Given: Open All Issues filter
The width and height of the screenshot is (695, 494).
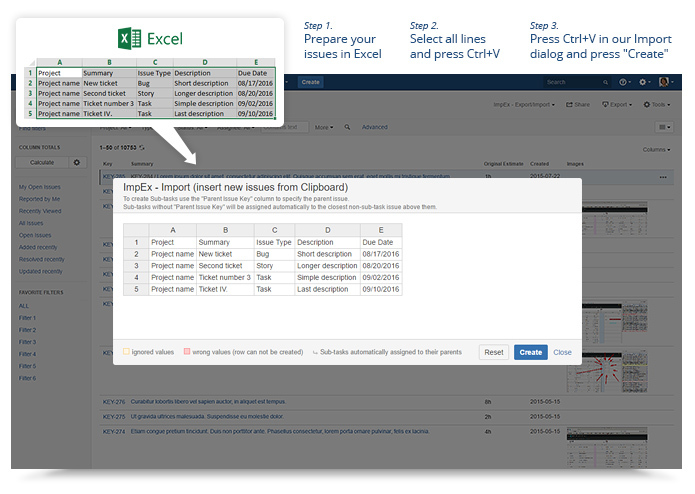Looking at the screenshot, I should pos(31,223).
